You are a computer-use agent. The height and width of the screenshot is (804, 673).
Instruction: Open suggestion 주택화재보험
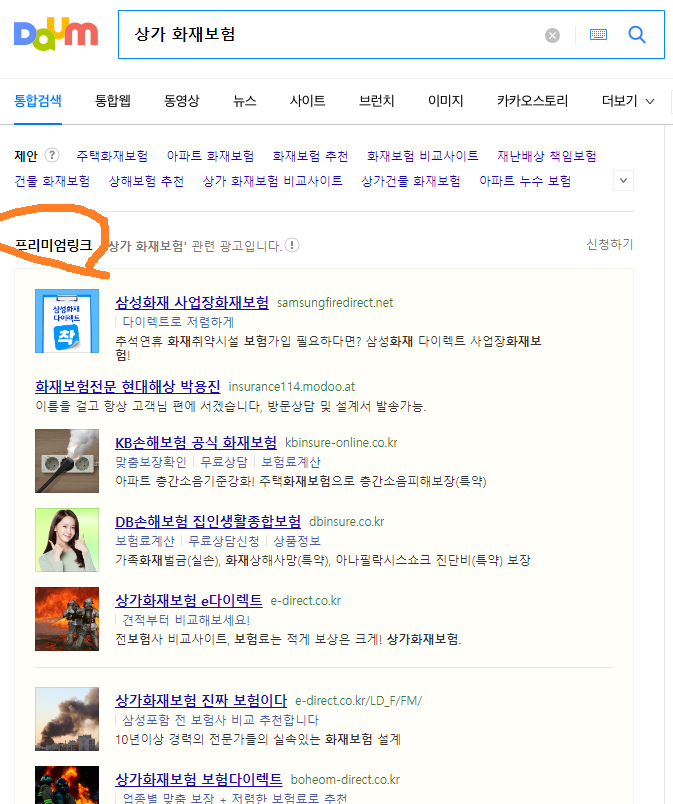coord(112,156)
